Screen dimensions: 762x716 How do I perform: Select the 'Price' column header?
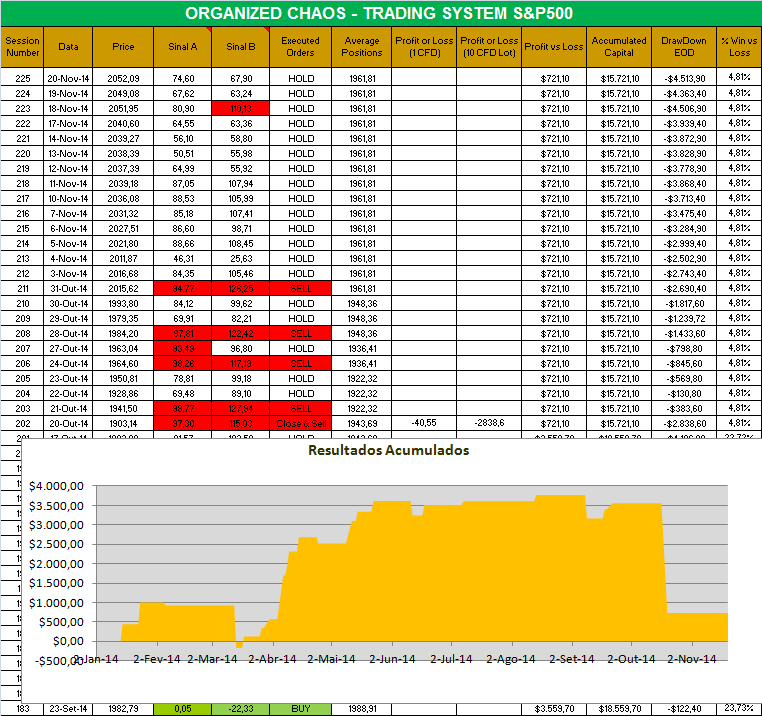[x=123, y=47]
